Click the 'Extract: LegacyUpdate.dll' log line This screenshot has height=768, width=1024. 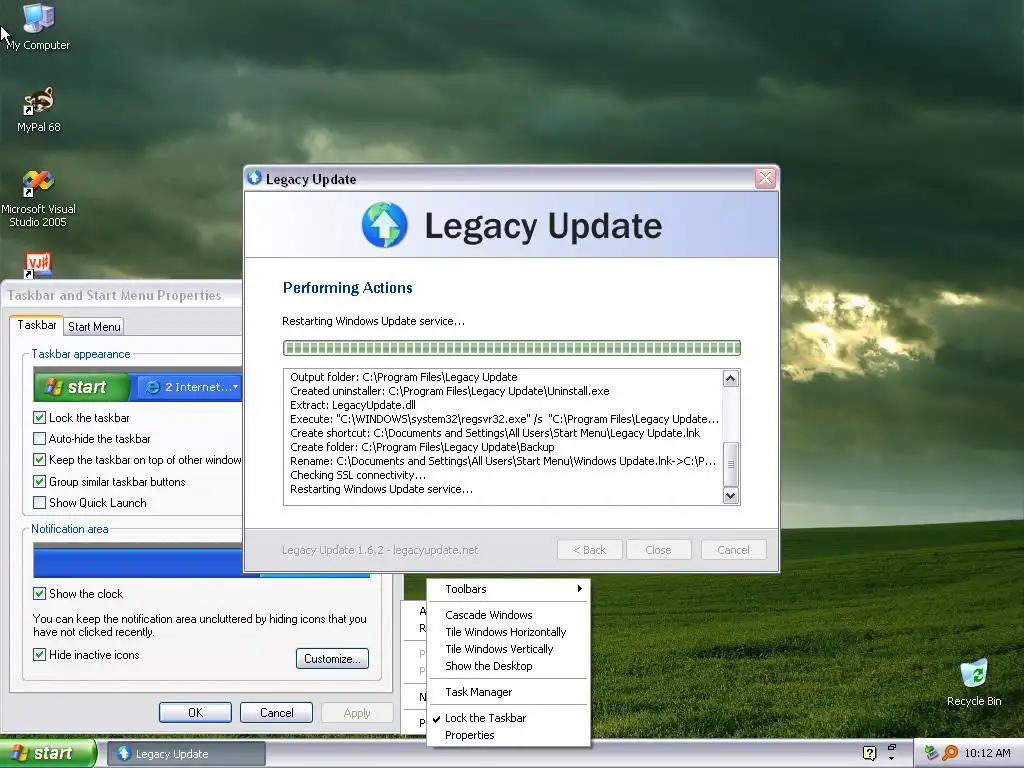pos(353,405)
